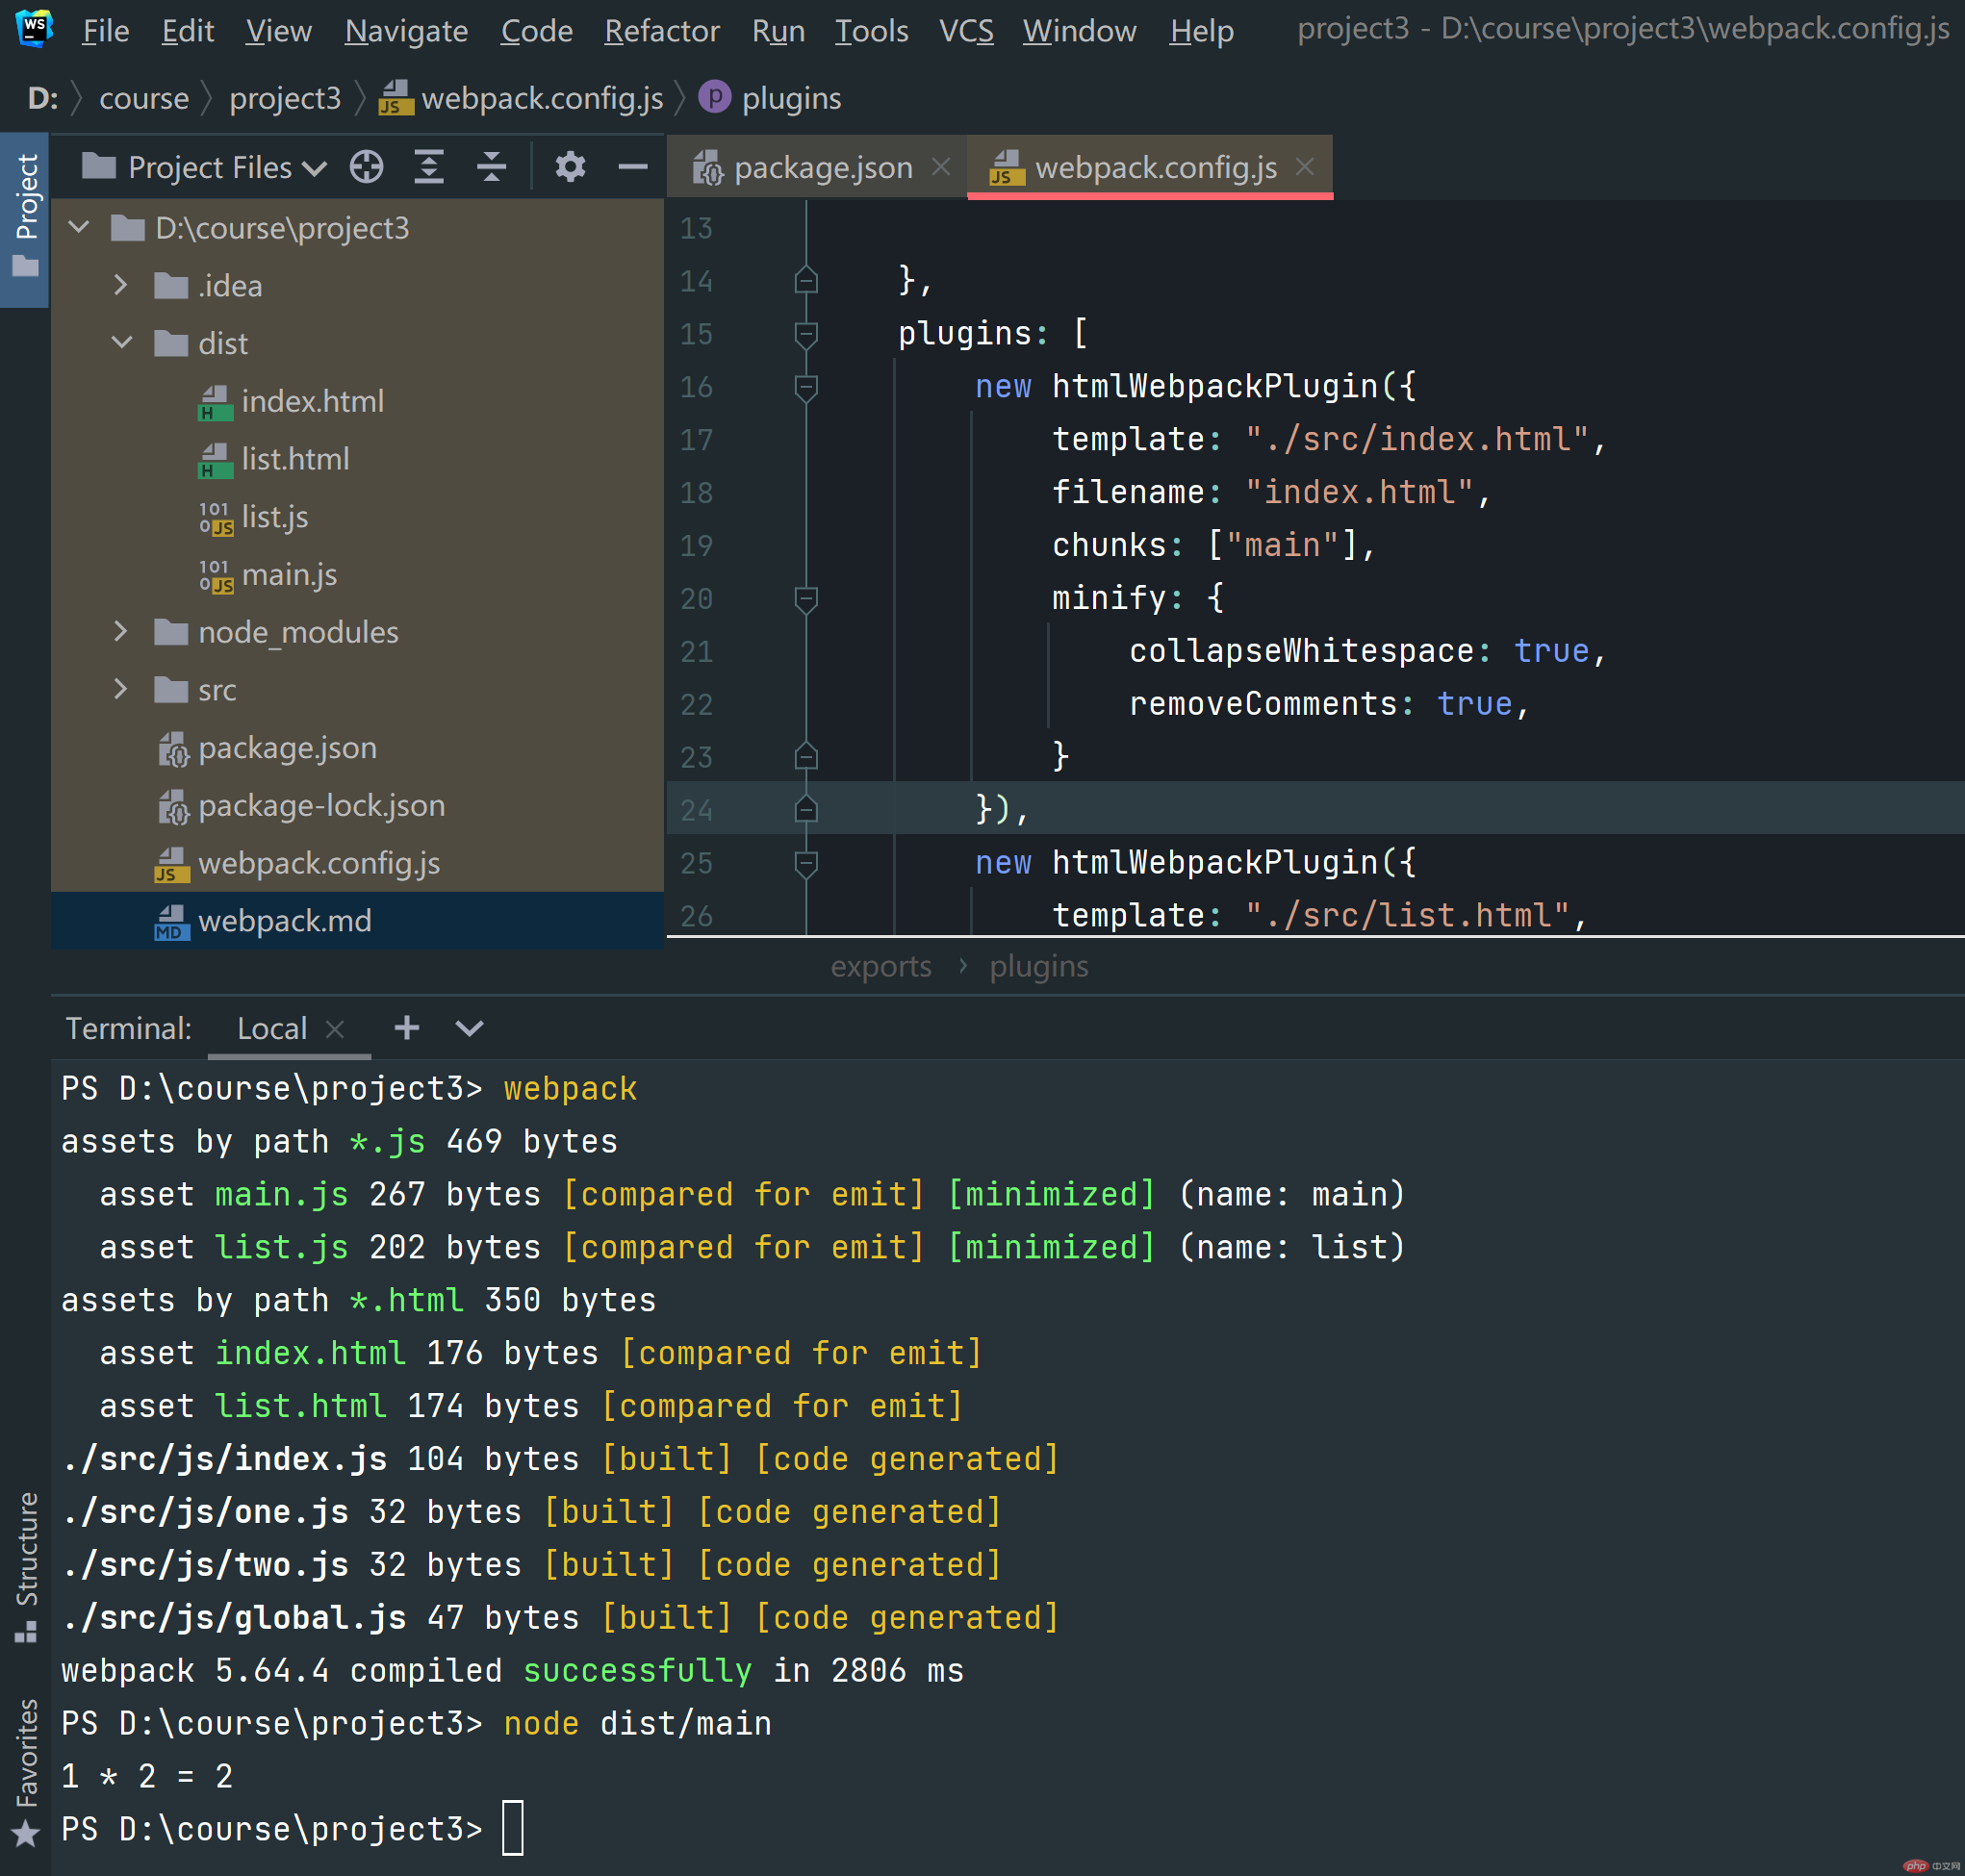Toggle code fold marker on line 14
Image resolution: width=1965 pixels, height=1876 pixels.
tap(806, 281)
